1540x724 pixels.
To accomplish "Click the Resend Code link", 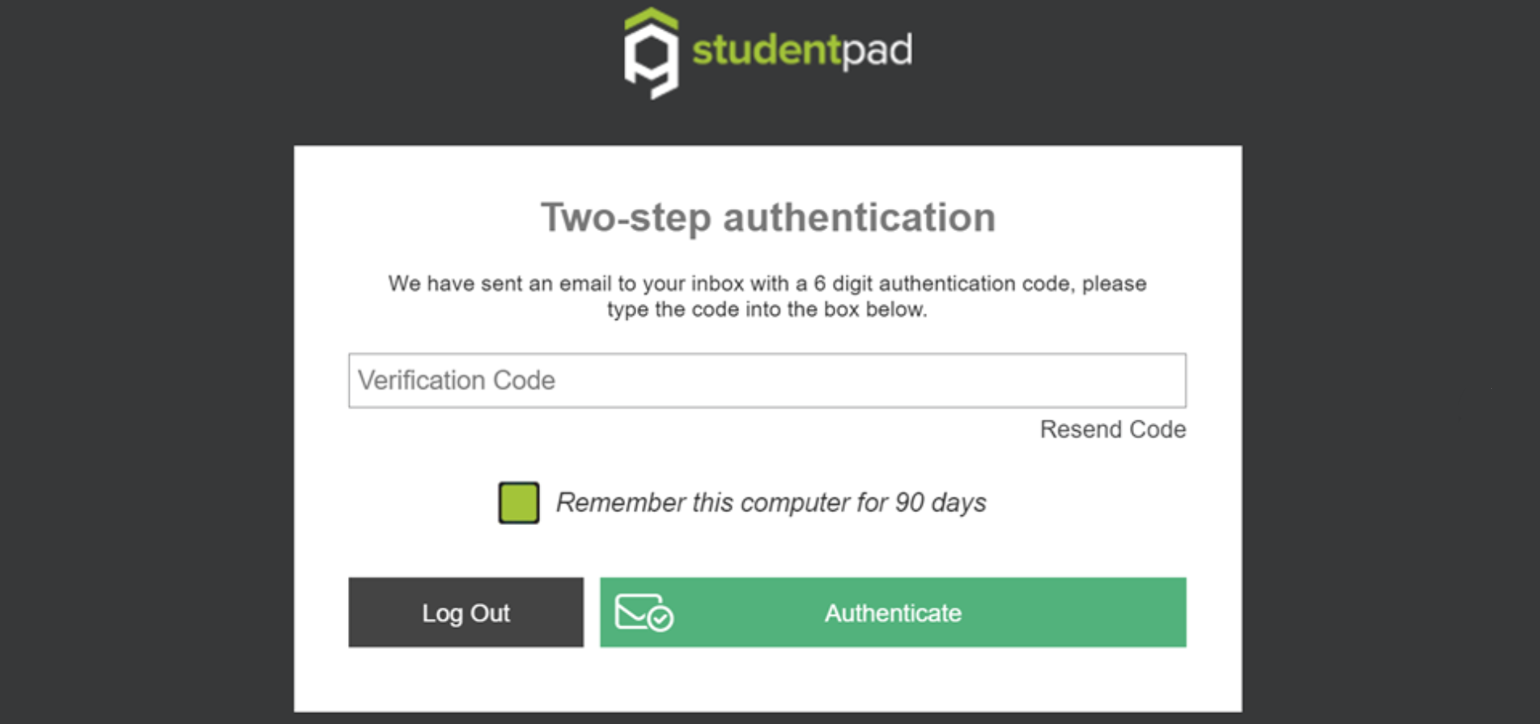I will pyautogui.click(x=1112, y=430).
